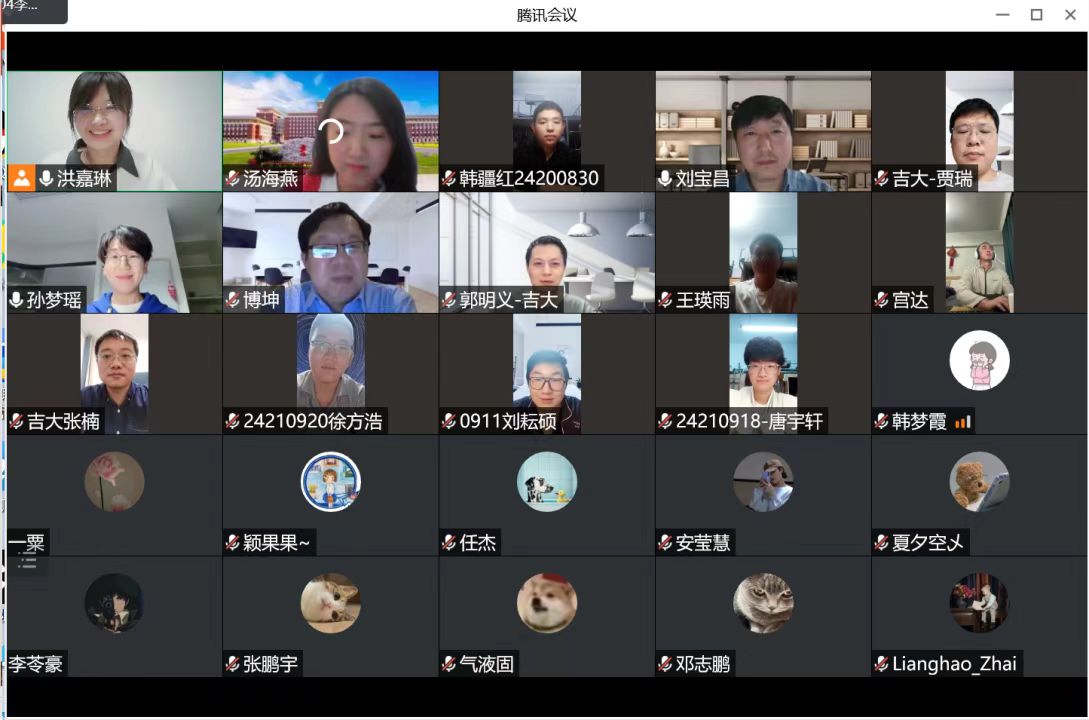Screen dimensions: 1089x720
Task: Click the muted mic icon next to 颖果果~
Action: (232, 543)
